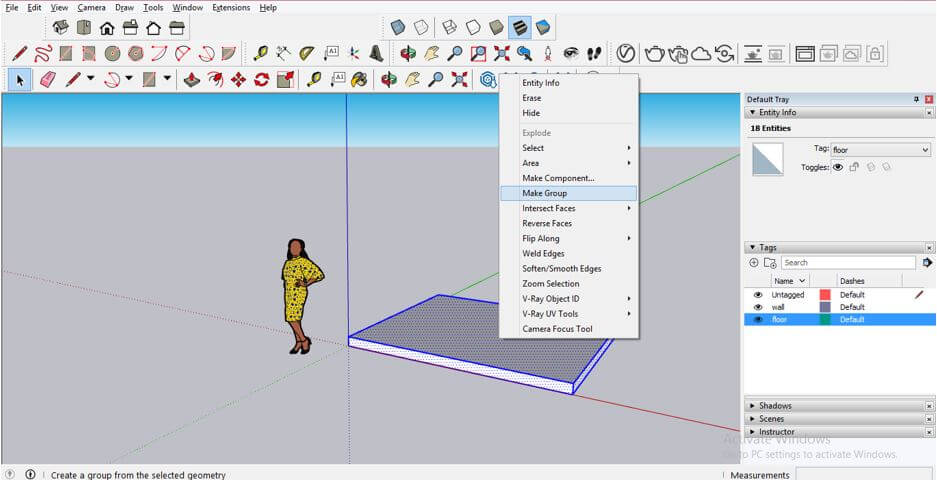The image size is (937, 485).
Task: Click the Tags Details arrow button
Action: click(927, 263)
